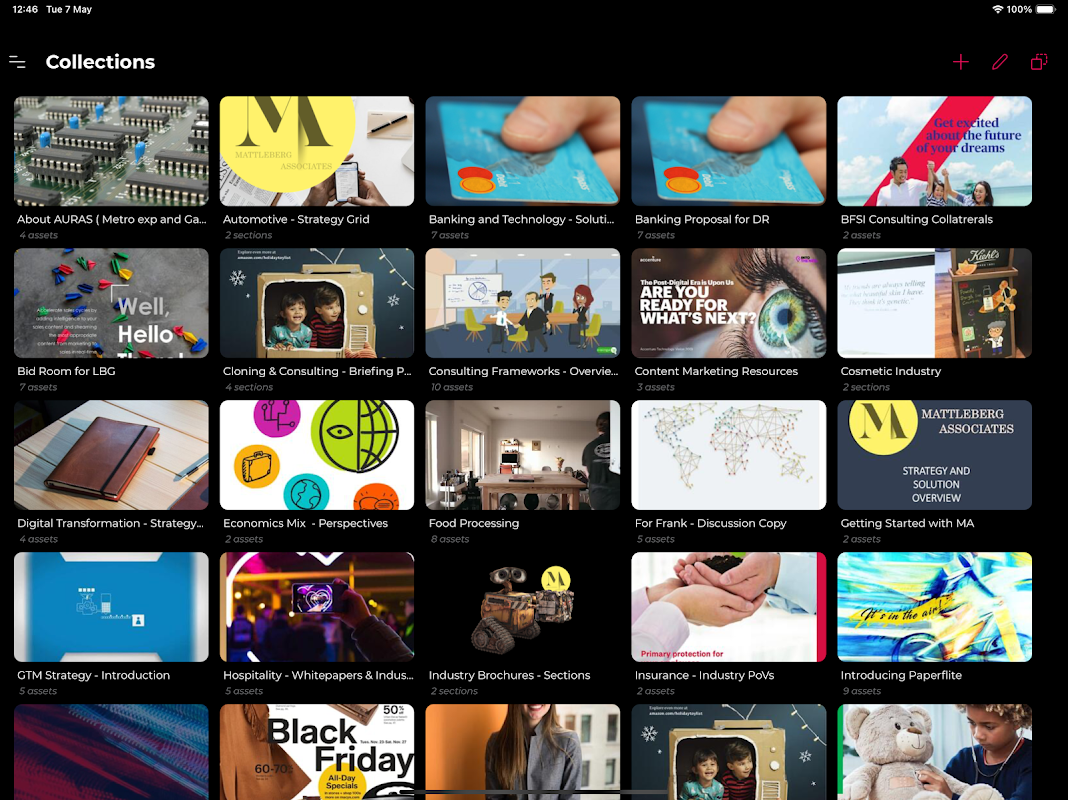Select '3 assets' under Content Marketing Resources
Viewport: 1068px width, 800px height.
pos(655,387)
